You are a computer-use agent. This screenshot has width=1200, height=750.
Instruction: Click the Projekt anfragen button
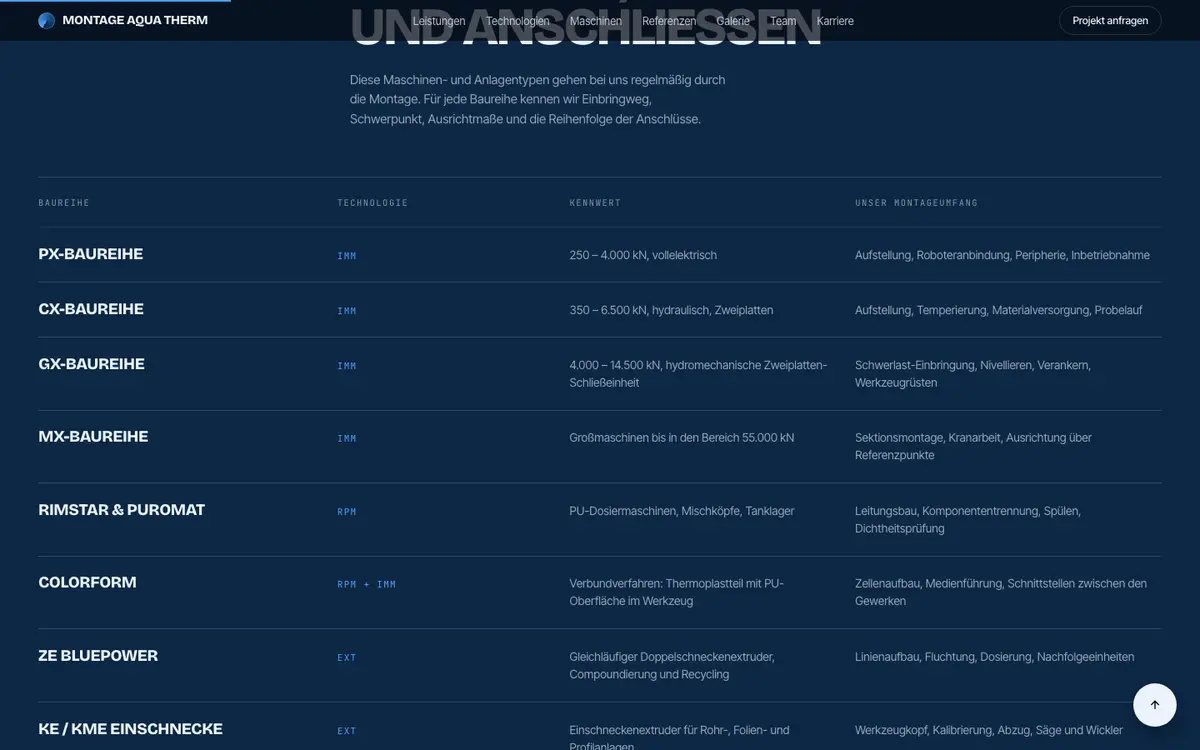[x=1110, y=20]
